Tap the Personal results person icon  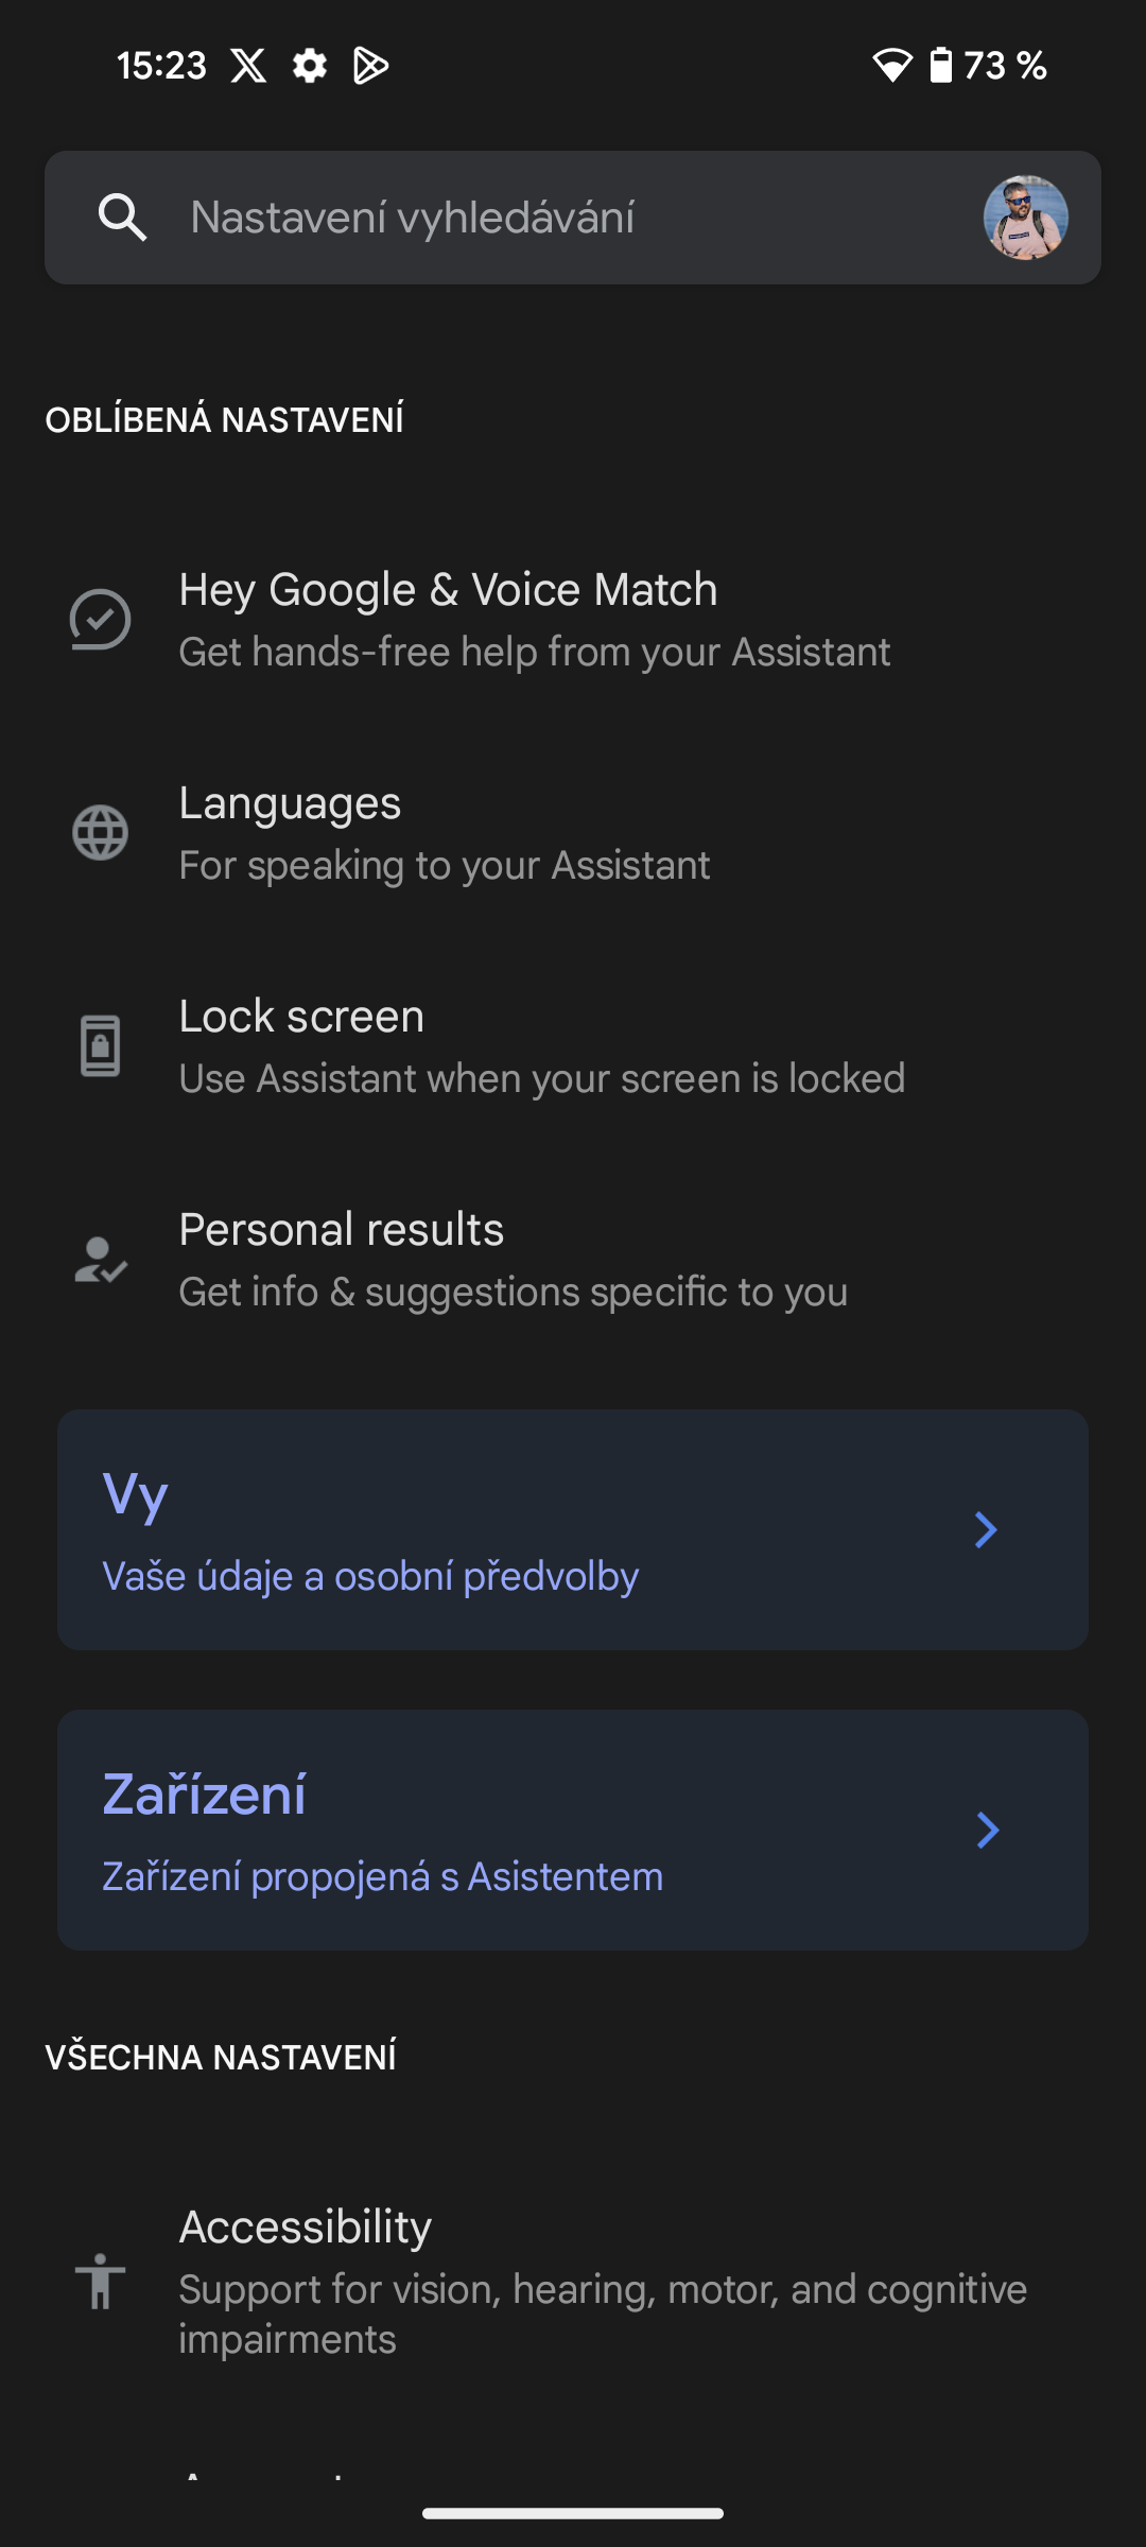click(x=100, y=1260)
